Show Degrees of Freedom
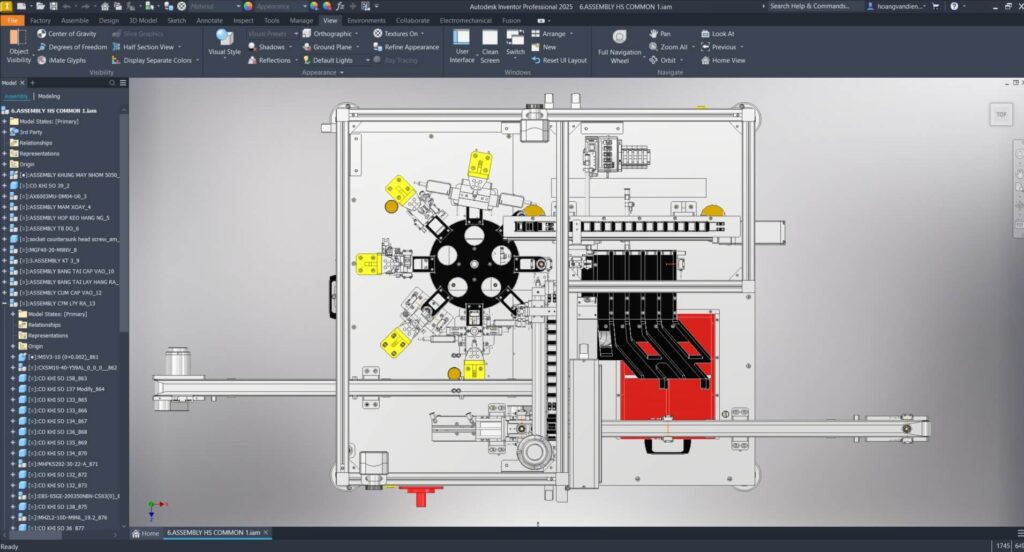Viewport: 1024px width, 552px height. pos(72,47)
